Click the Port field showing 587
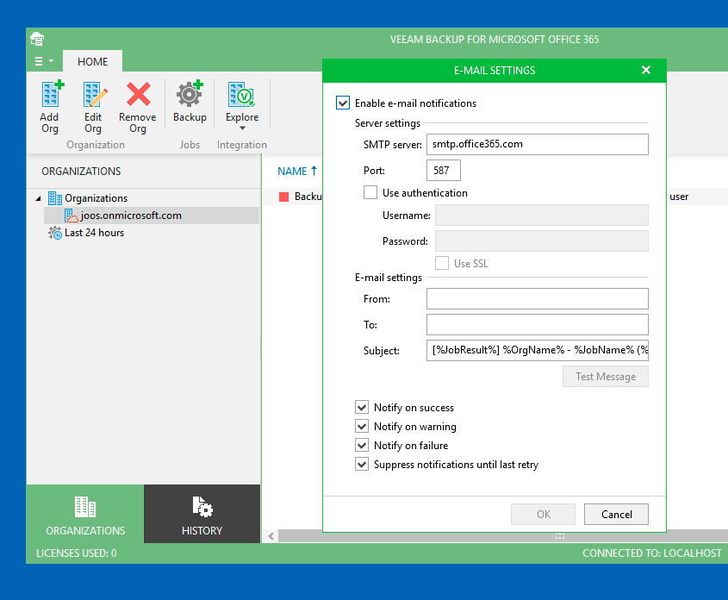 [443, 170]
